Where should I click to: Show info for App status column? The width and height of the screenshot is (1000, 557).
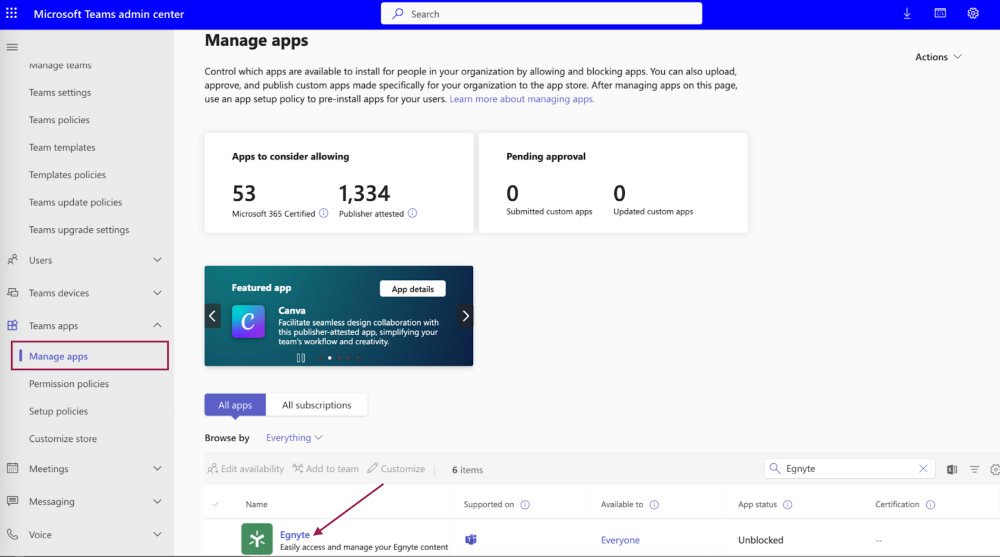[788, 505]
